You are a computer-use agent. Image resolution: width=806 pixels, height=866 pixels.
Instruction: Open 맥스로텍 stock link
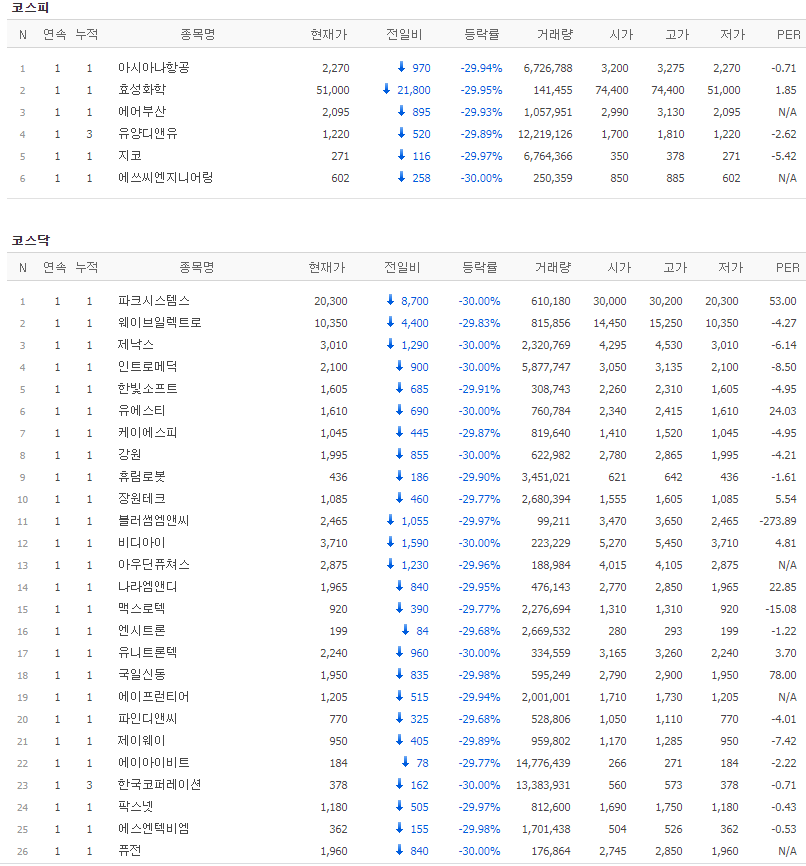142,609
